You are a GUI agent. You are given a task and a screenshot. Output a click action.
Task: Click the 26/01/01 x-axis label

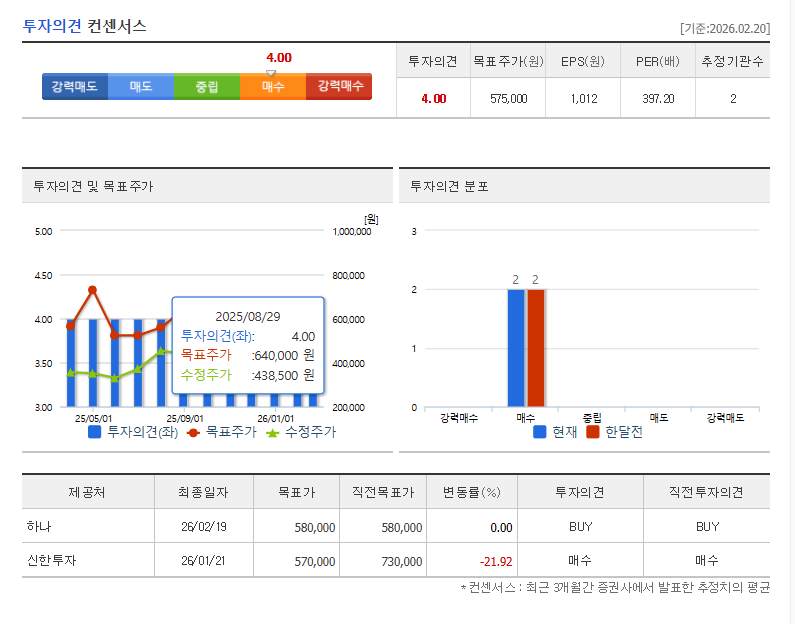275,419
